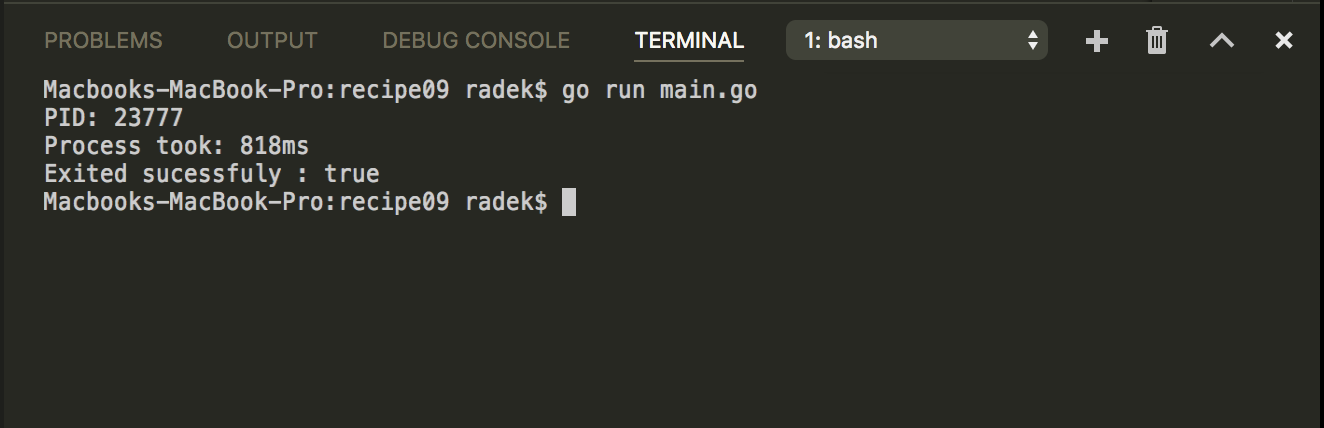Viewport: 1324px width, 428px height.
Task: Click 'main.go' in the go run command
Action: tap(708, 91)
